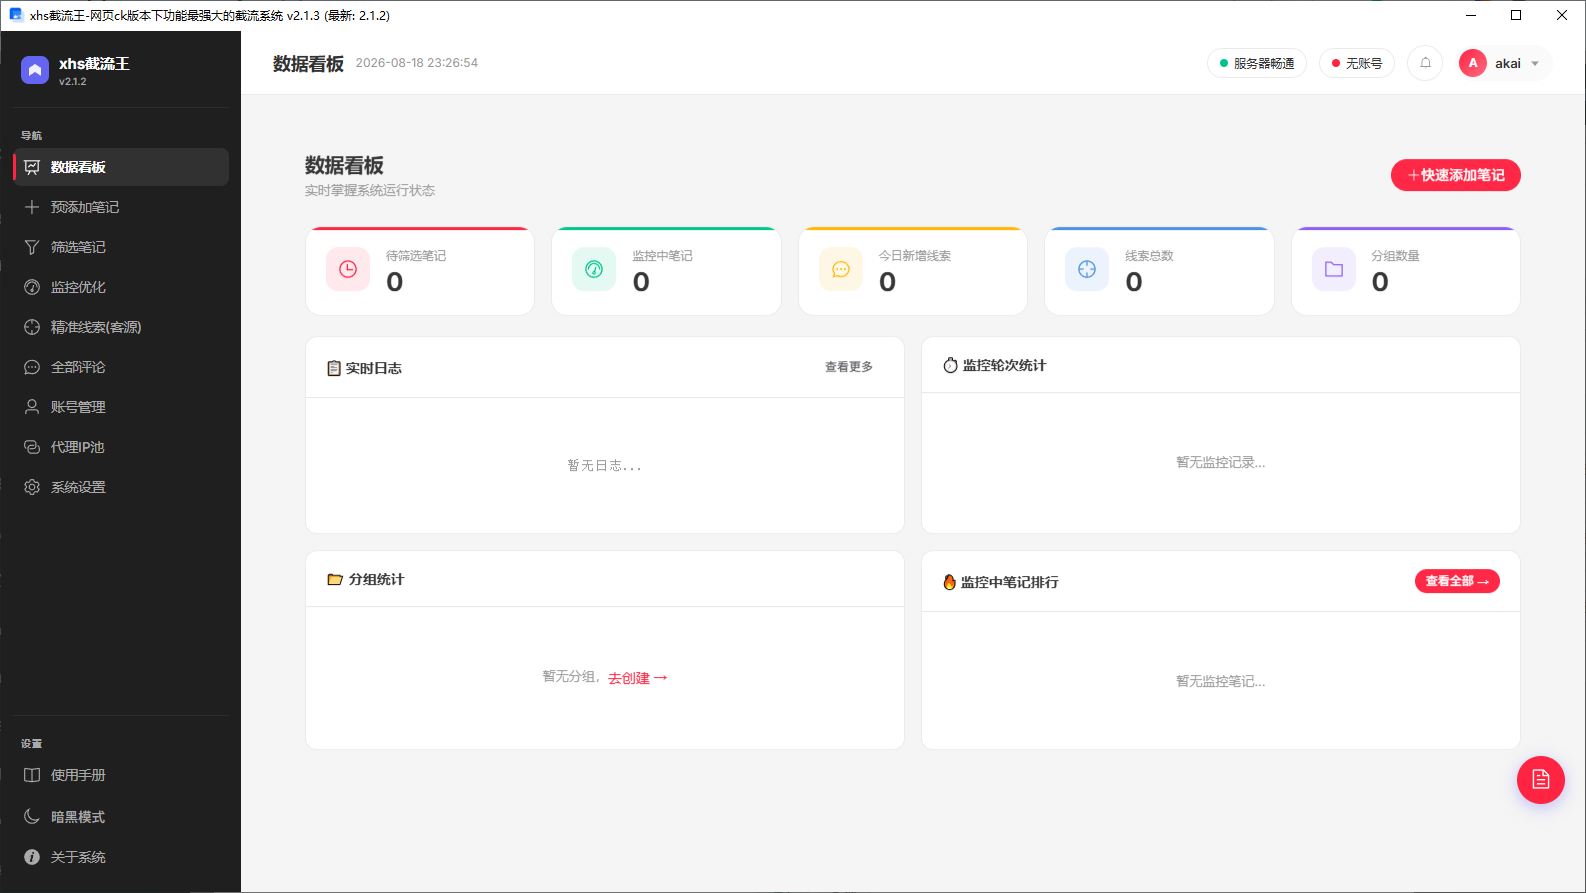Image resolution: width=1586 pixels, height=893 pixels.
Task: Click the 监控轮次统计 stopwatch icon
Action: (x=950, y=365)
